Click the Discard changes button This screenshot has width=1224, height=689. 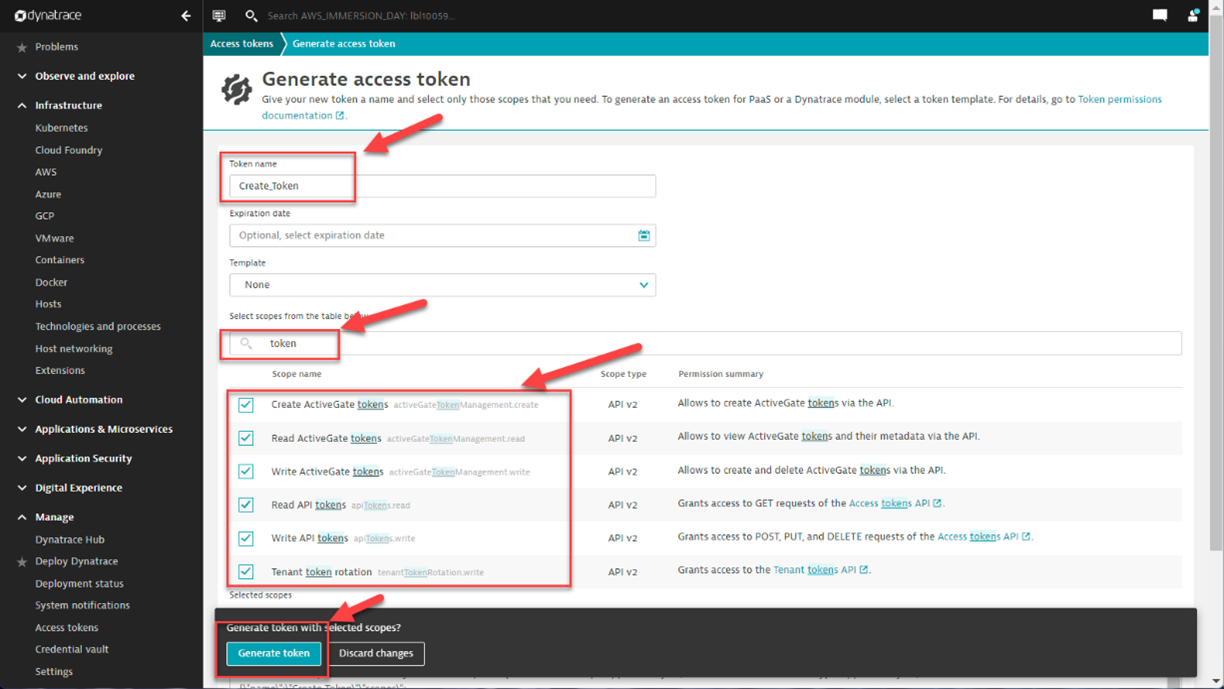point(376,654)
